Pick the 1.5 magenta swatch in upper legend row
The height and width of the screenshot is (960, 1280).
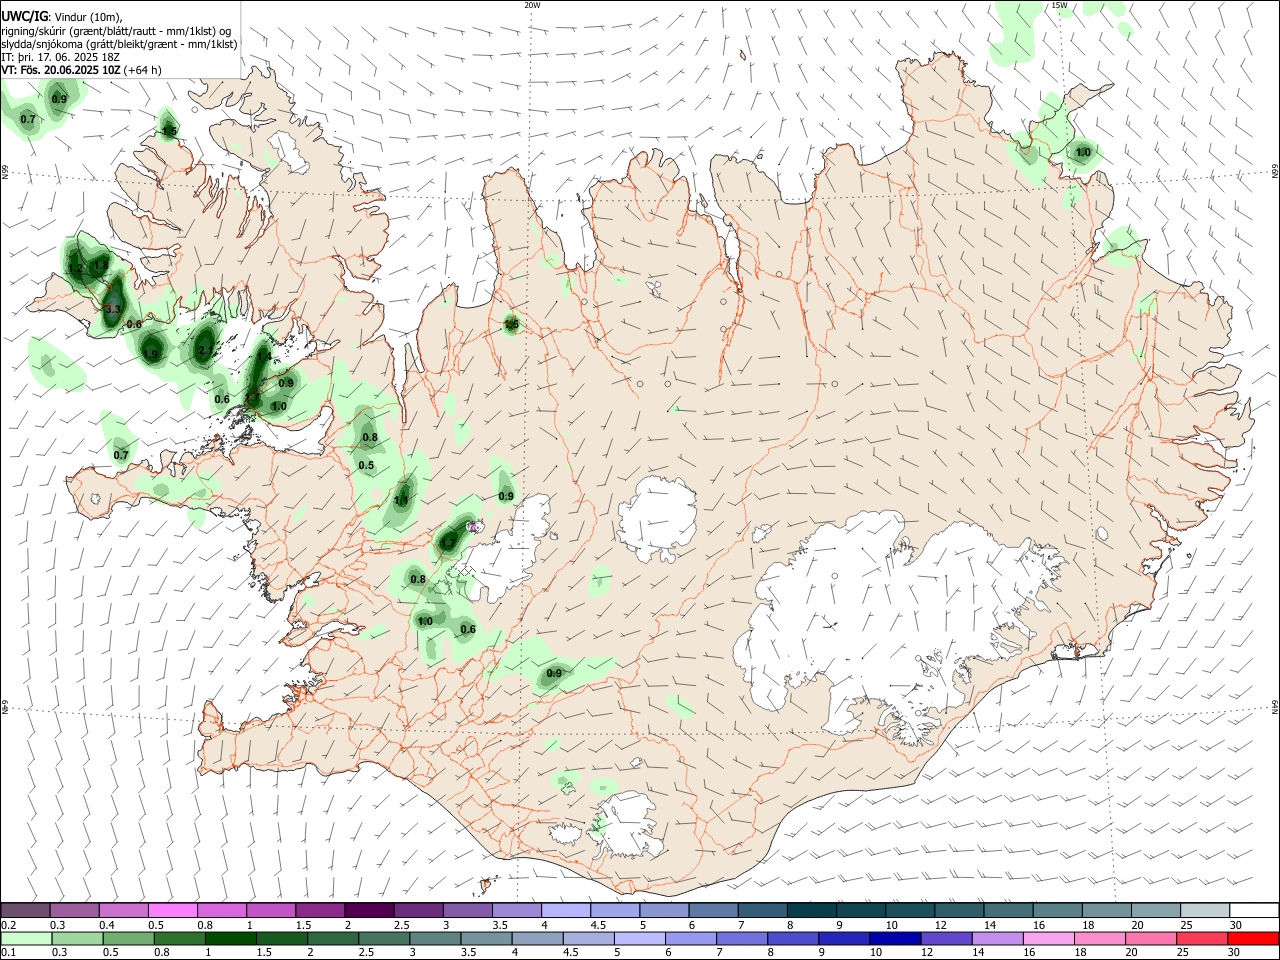tap(319, 910)
